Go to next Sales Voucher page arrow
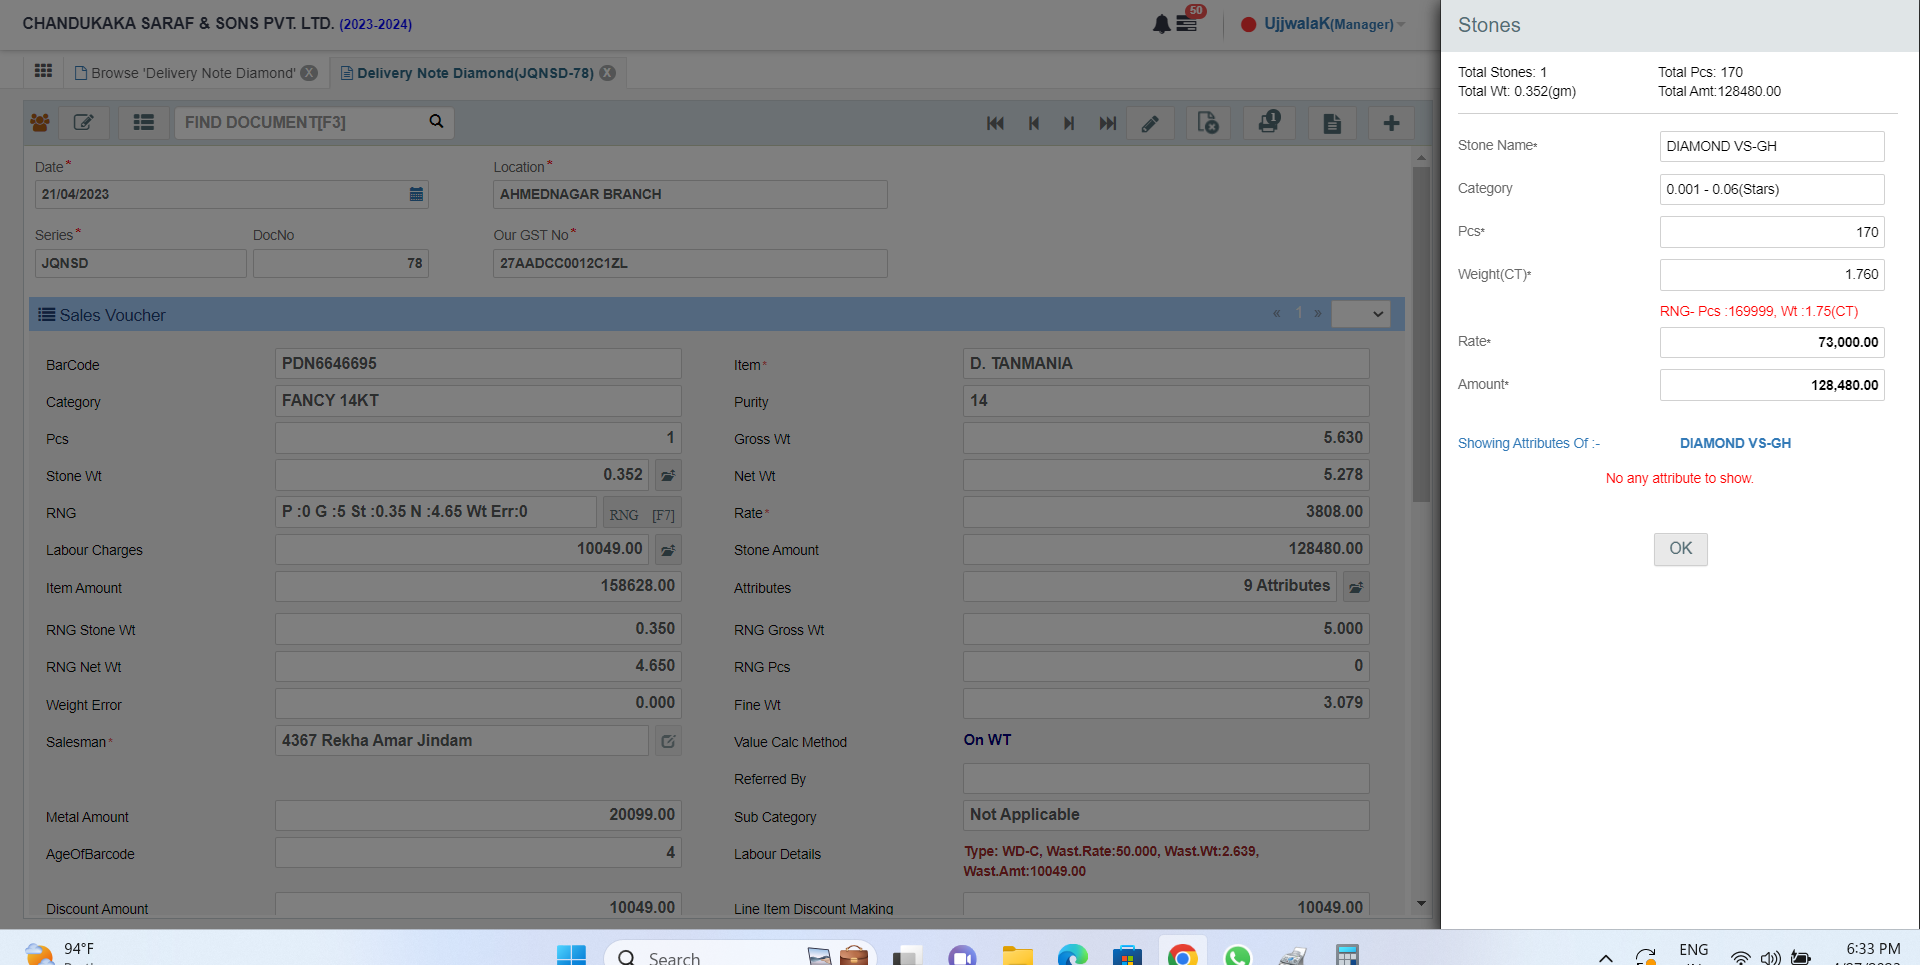The width and height of the screenshot is (1920, 965). [x=1318, y=314]
